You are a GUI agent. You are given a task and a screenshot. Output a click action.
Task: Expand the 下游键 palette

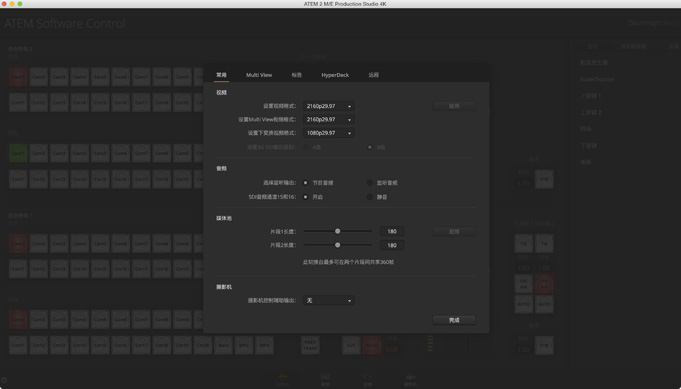pos(588,146)
